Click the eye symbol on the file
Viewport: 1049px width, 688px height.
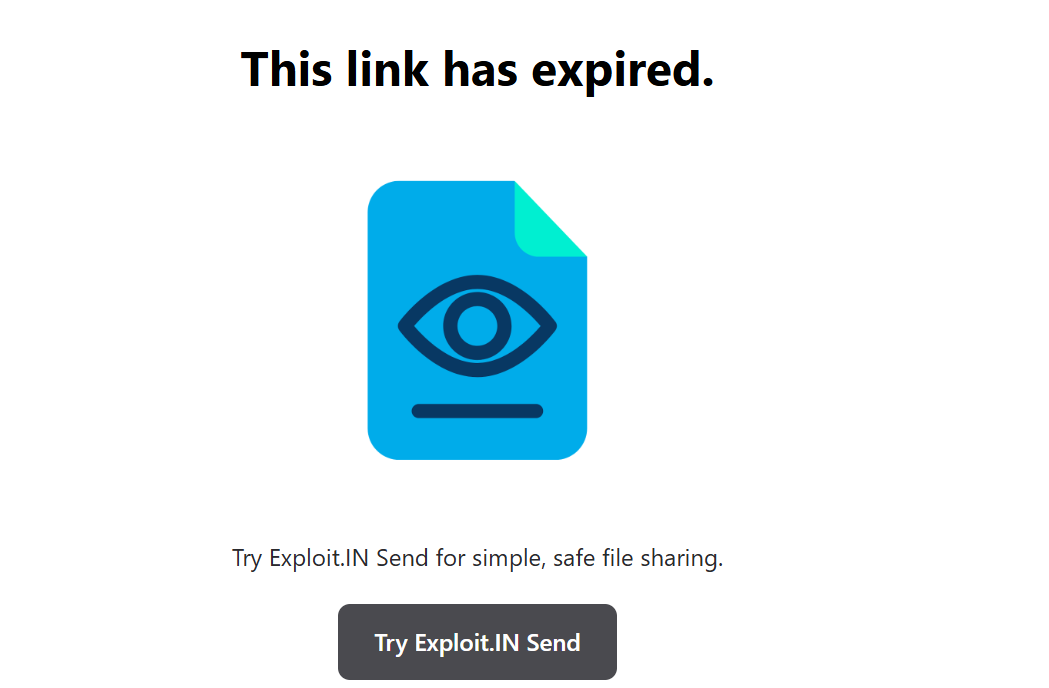[477, 326]
